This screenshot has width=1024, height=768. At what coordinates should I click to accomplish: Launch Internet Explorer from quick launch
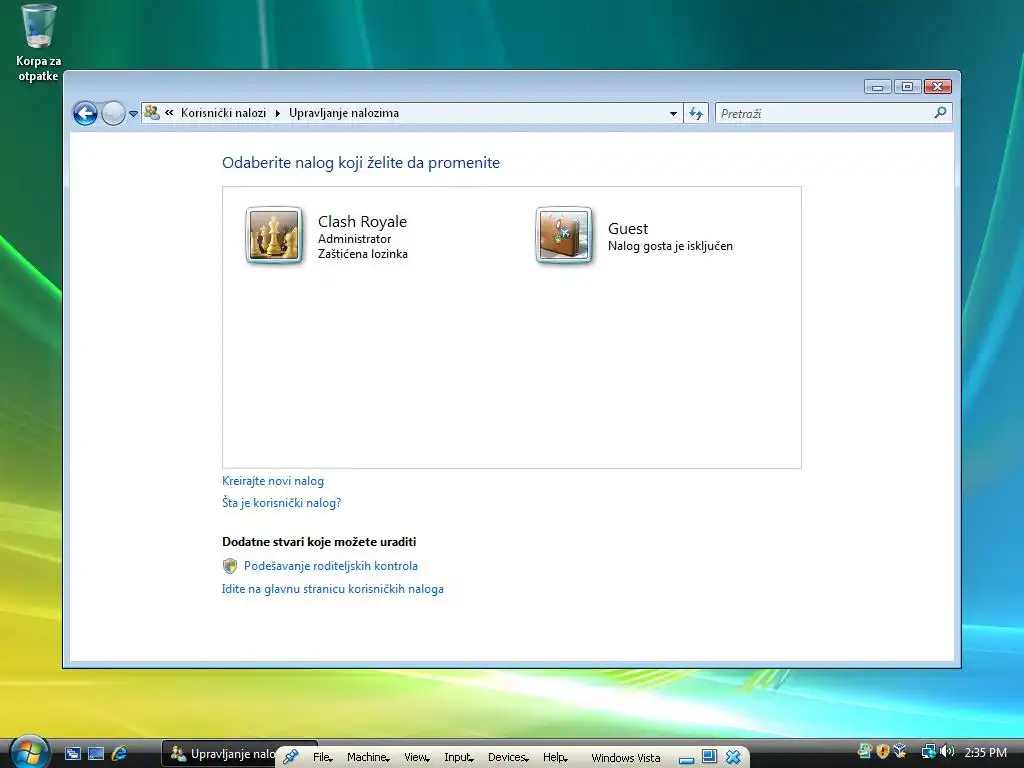pos(120,754)
